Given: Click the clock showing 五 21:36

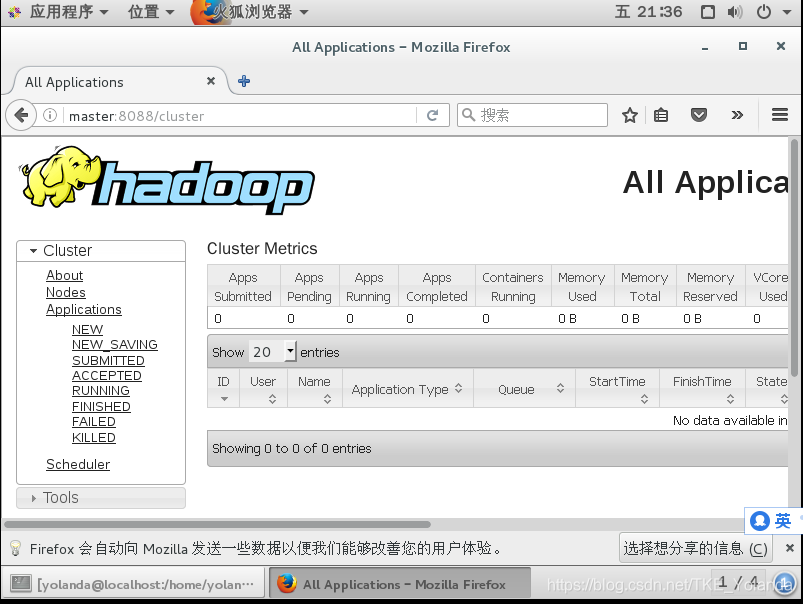Looking at the screenshot, I should click(648, 11).
